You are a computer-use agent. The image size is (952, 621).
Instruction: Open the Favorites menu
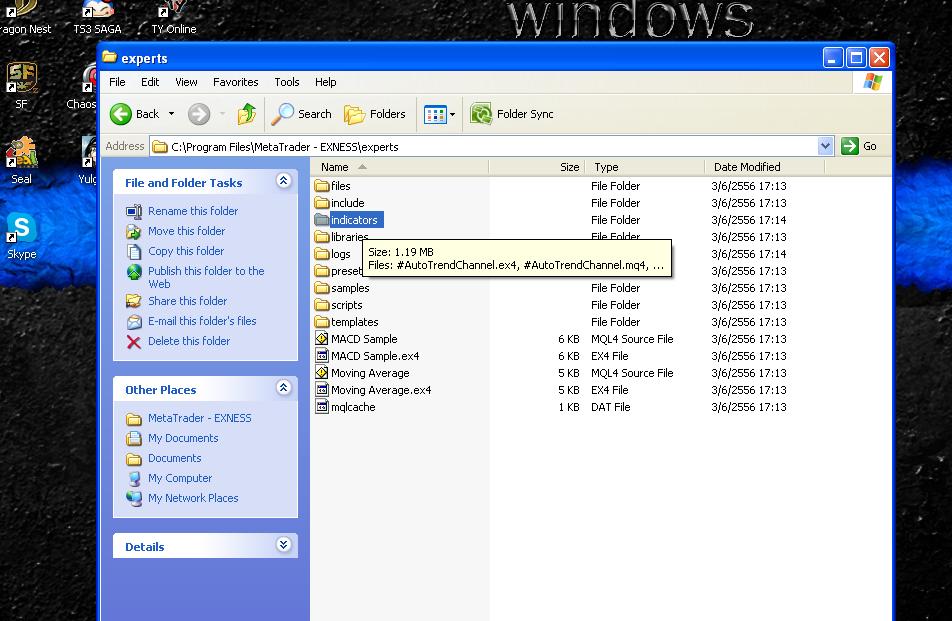pyautogui.click(x=236, y=82)
